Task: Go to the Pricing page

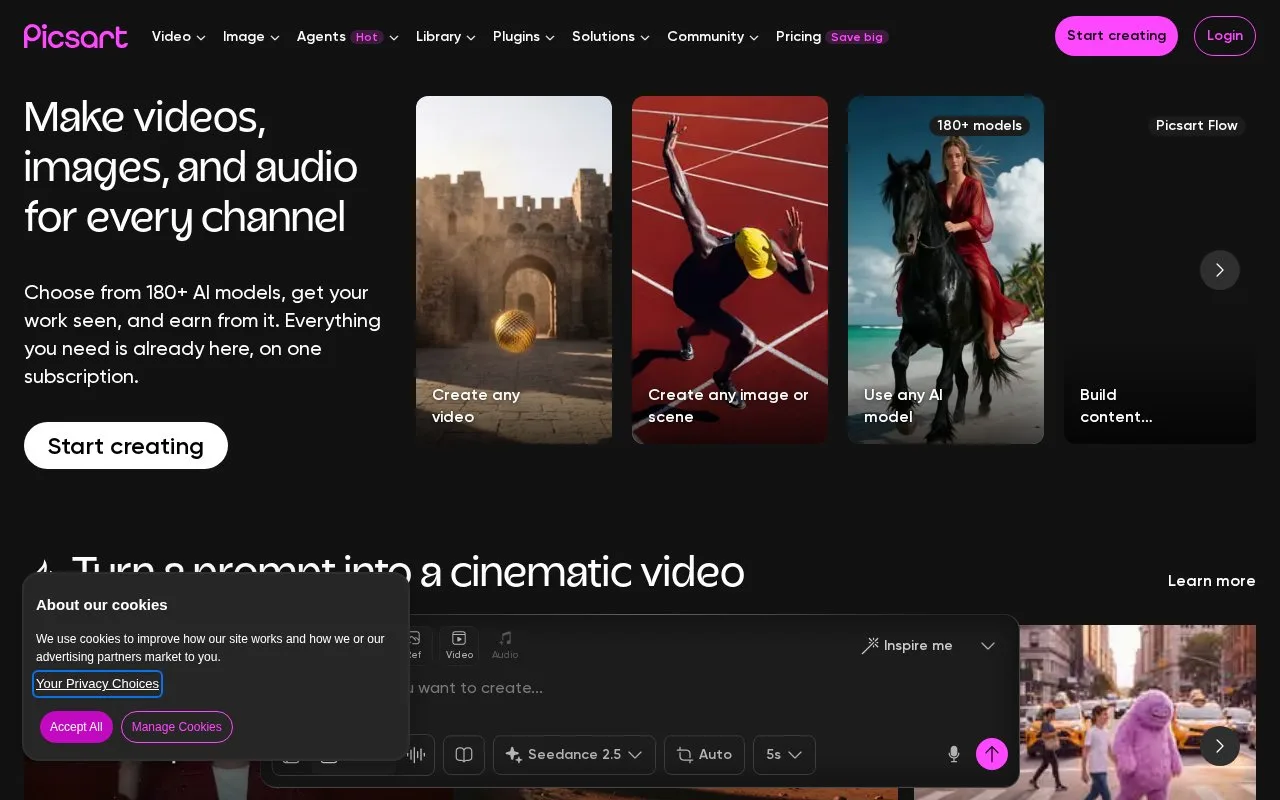Action: 832,37
